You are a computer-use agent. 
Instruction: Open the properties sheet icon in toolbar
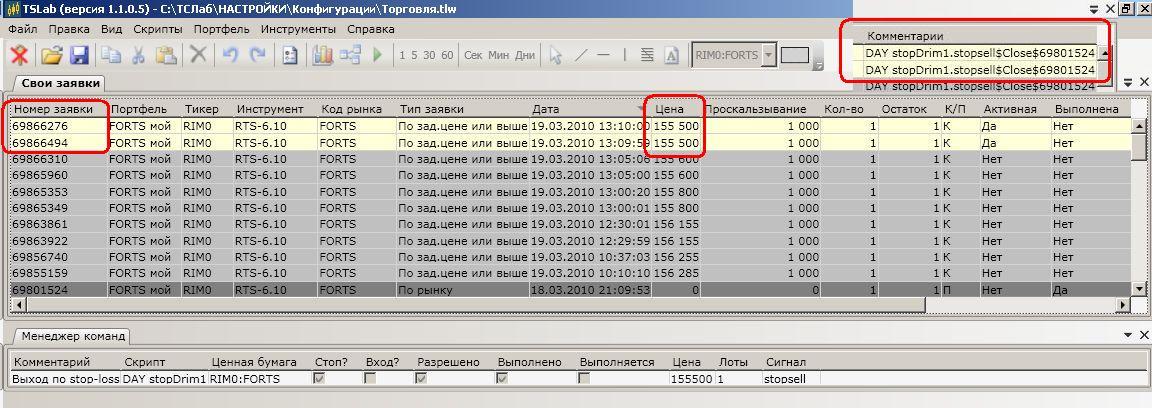pyautogui.click(x=290, y=55)
